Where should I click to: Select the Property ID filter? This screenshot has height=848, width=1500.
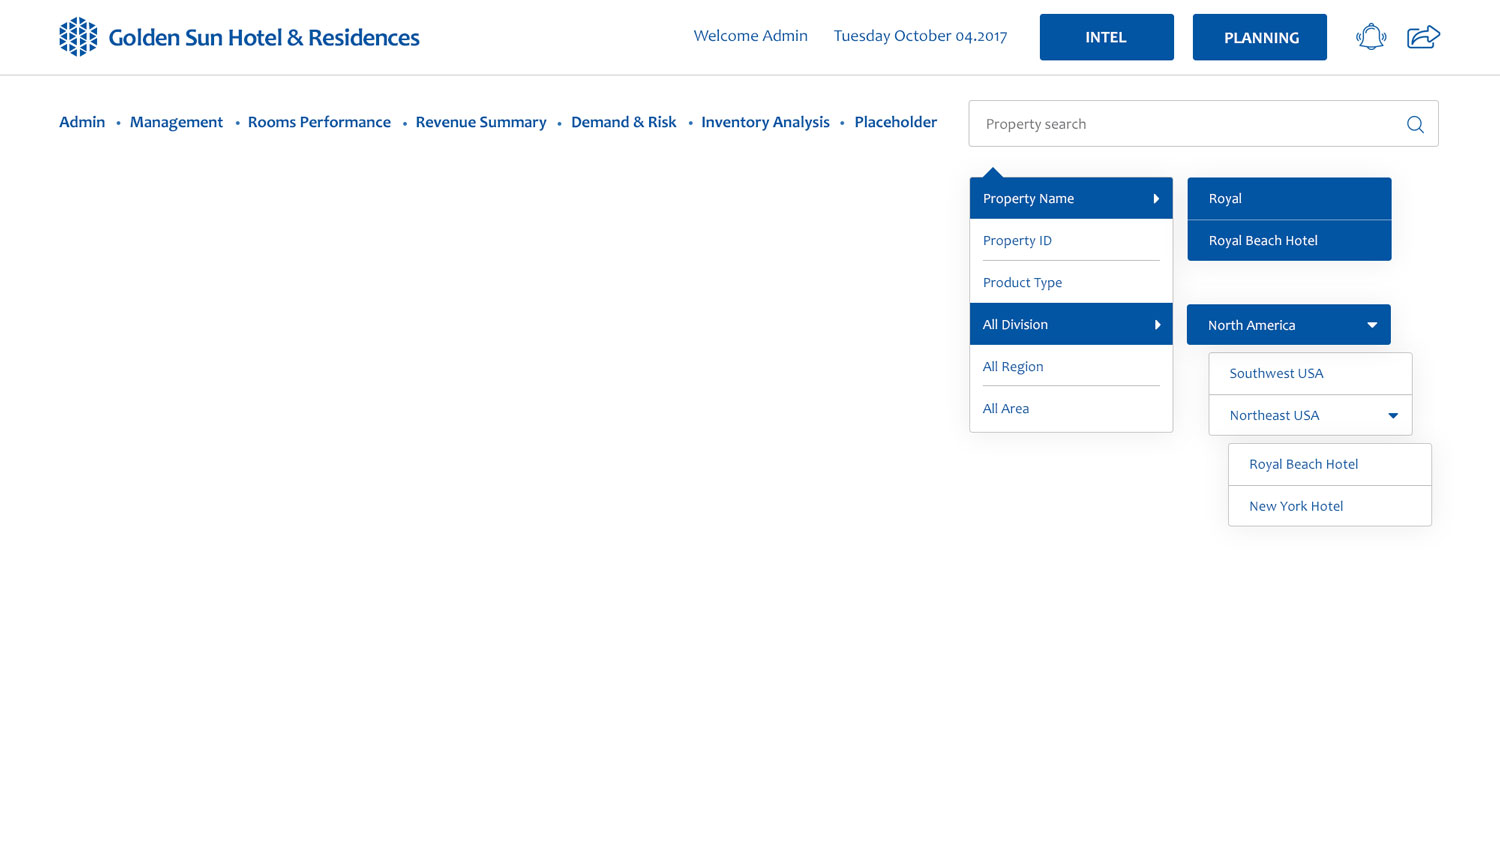pyautogui.click(x=1071, y=240)
